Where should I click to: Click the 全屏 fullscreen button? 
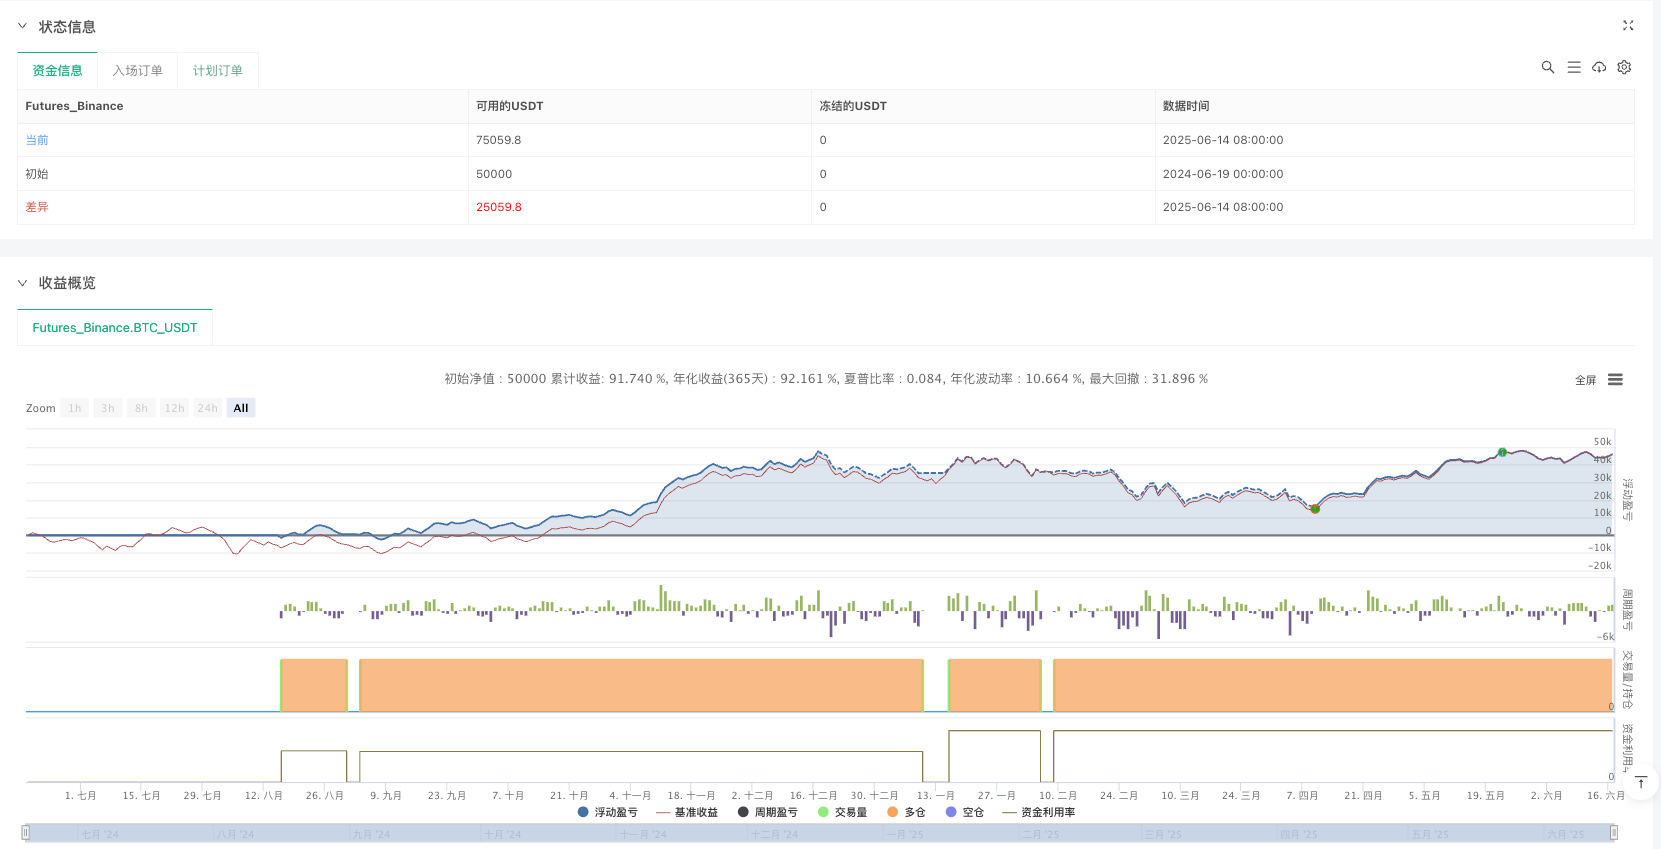(1585, 380)
